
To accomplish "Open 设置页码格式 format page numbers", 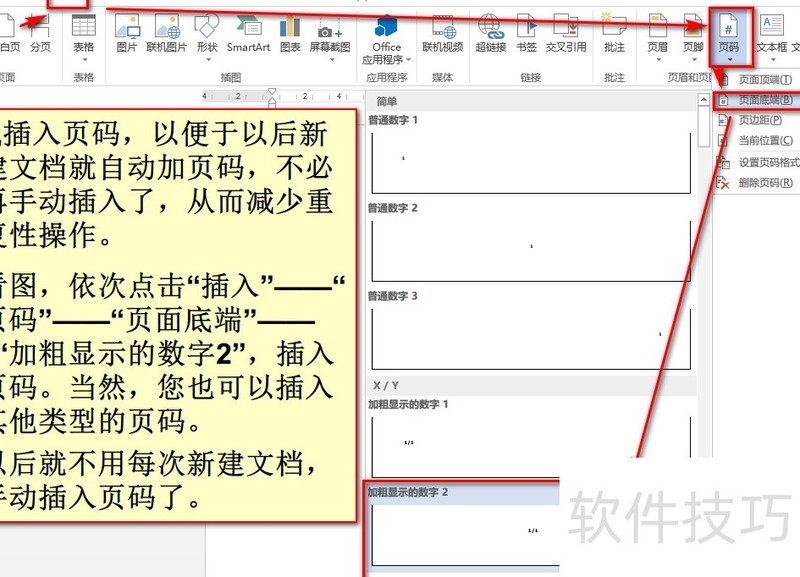I will [x=757, y=162].
